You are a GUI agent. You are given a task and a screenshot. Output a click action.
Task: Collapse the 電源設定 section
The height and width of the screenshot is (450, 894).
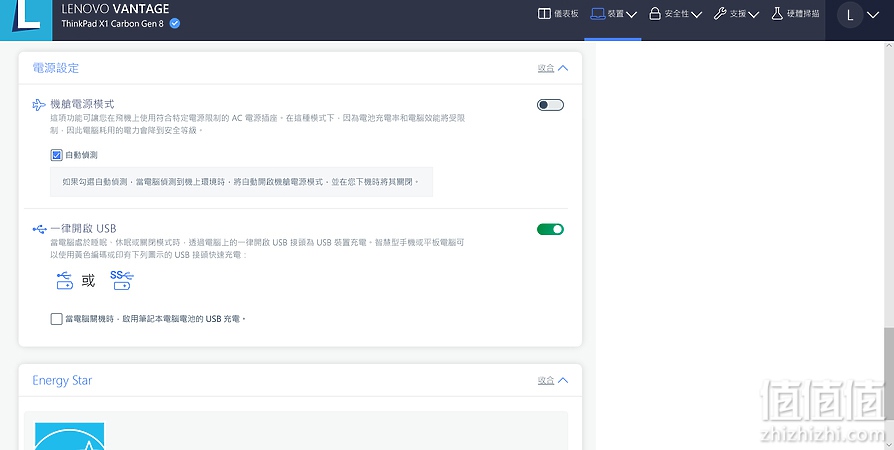[x=552, y=68]
